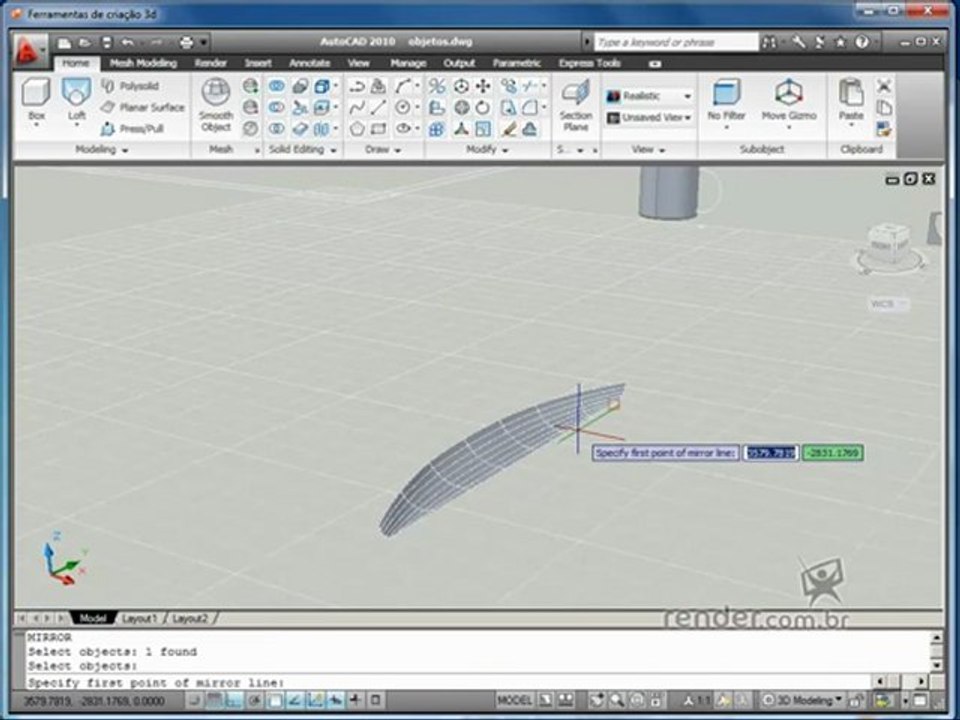Click the Rotate tool in Modify panel
960x720 pixels.
click(x=483, y=108)
